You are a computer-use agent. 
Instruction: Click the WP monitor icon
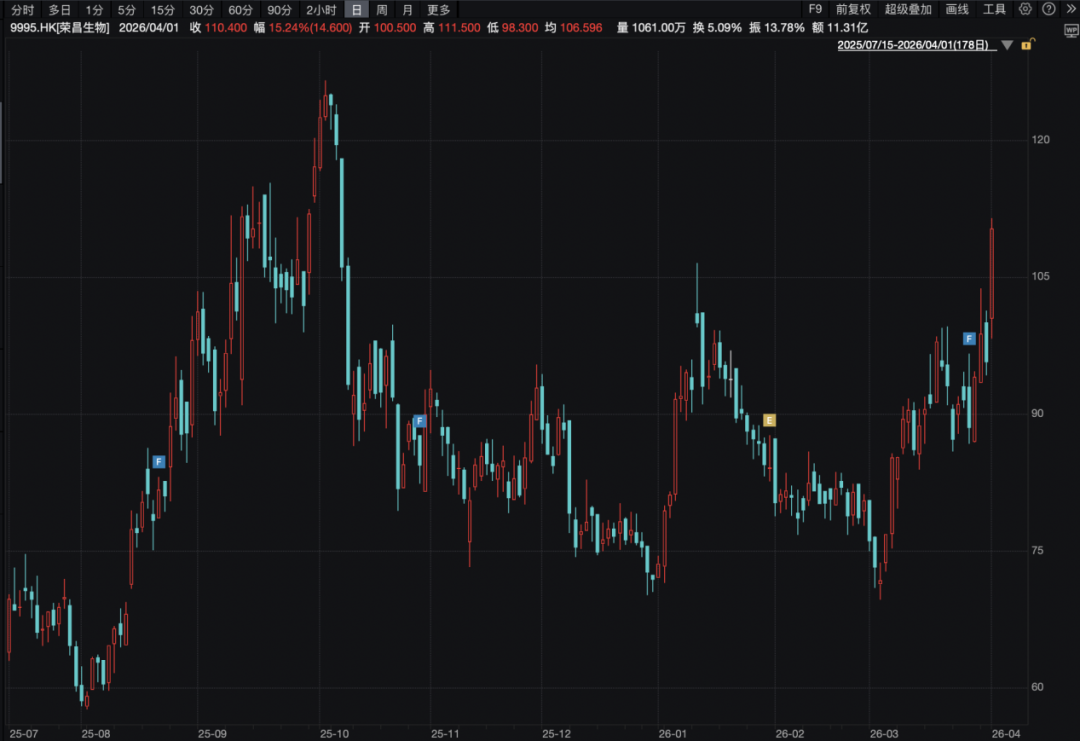1071,30
